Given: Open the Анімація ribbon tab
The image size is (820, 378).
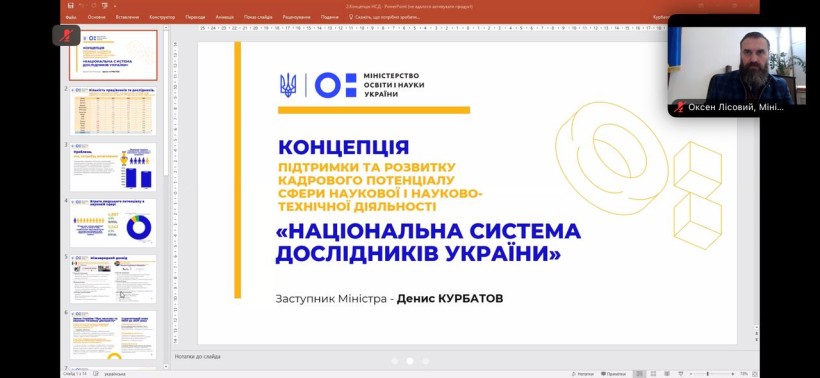Looking at the screenshot, I should point(225,17).
